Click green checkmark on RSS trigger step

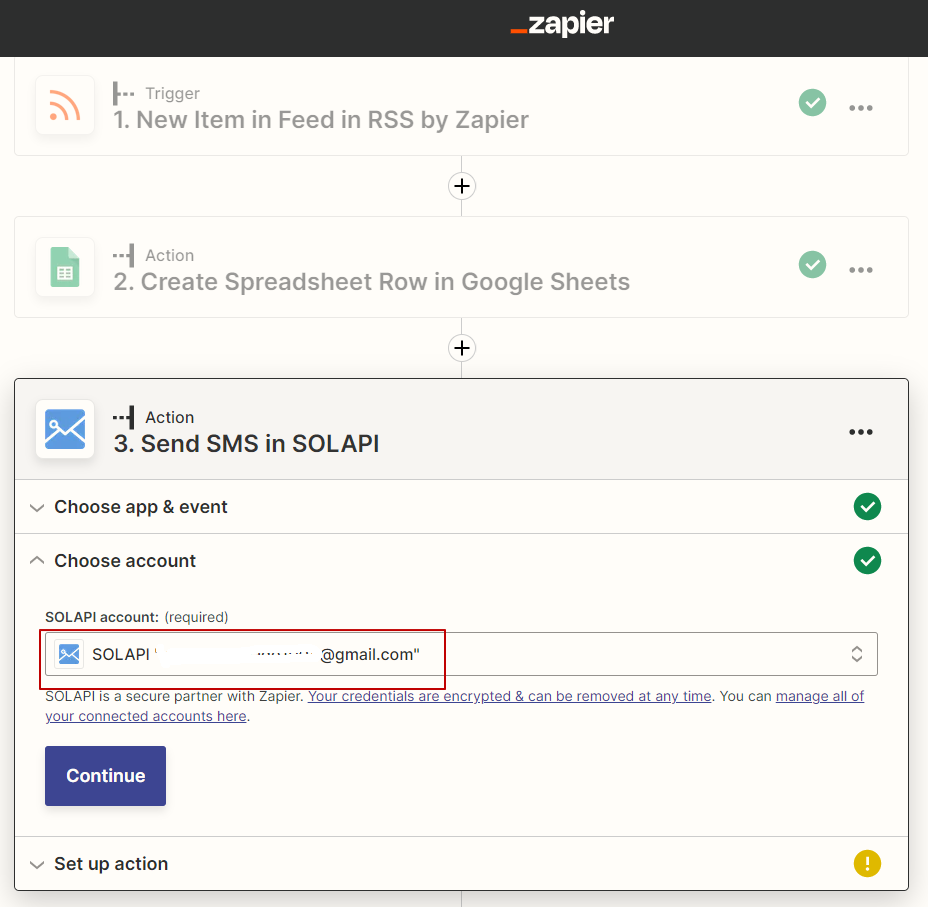pos(813,102)
